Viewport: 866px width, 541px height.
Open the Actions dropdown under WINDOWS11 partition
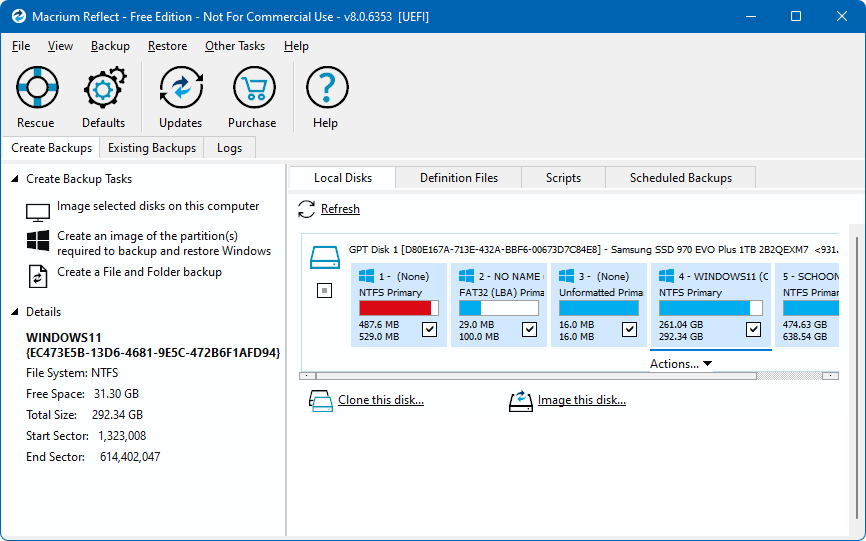tap(681, 364)
